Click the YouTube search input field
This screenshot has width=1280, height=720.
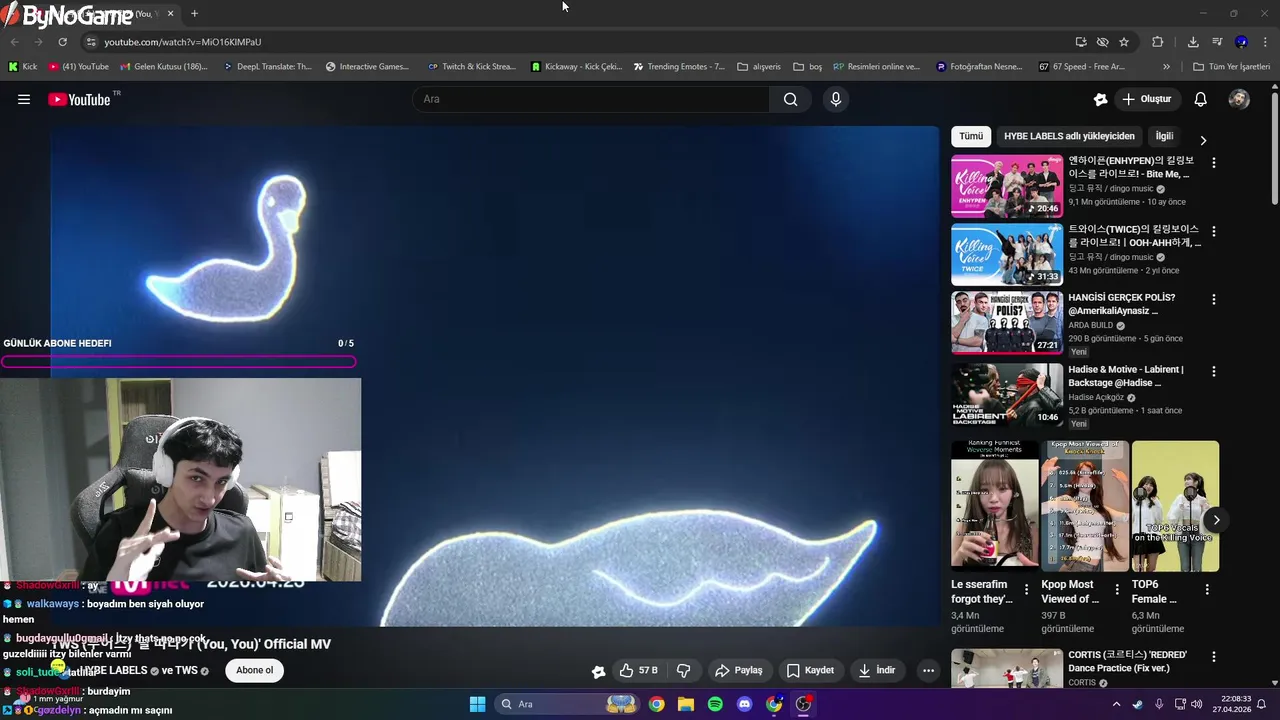pos(591,99)
